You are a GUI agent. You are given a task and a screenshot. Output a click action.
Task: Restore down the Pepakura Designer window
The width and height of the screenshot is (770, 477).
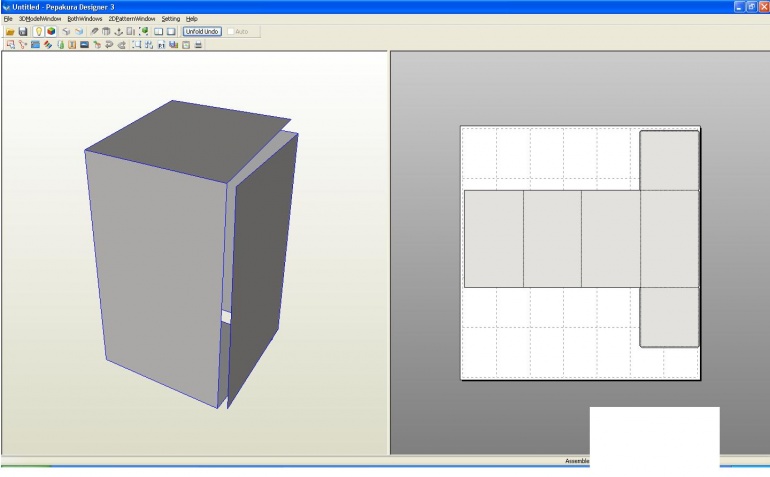click(751, 7)
